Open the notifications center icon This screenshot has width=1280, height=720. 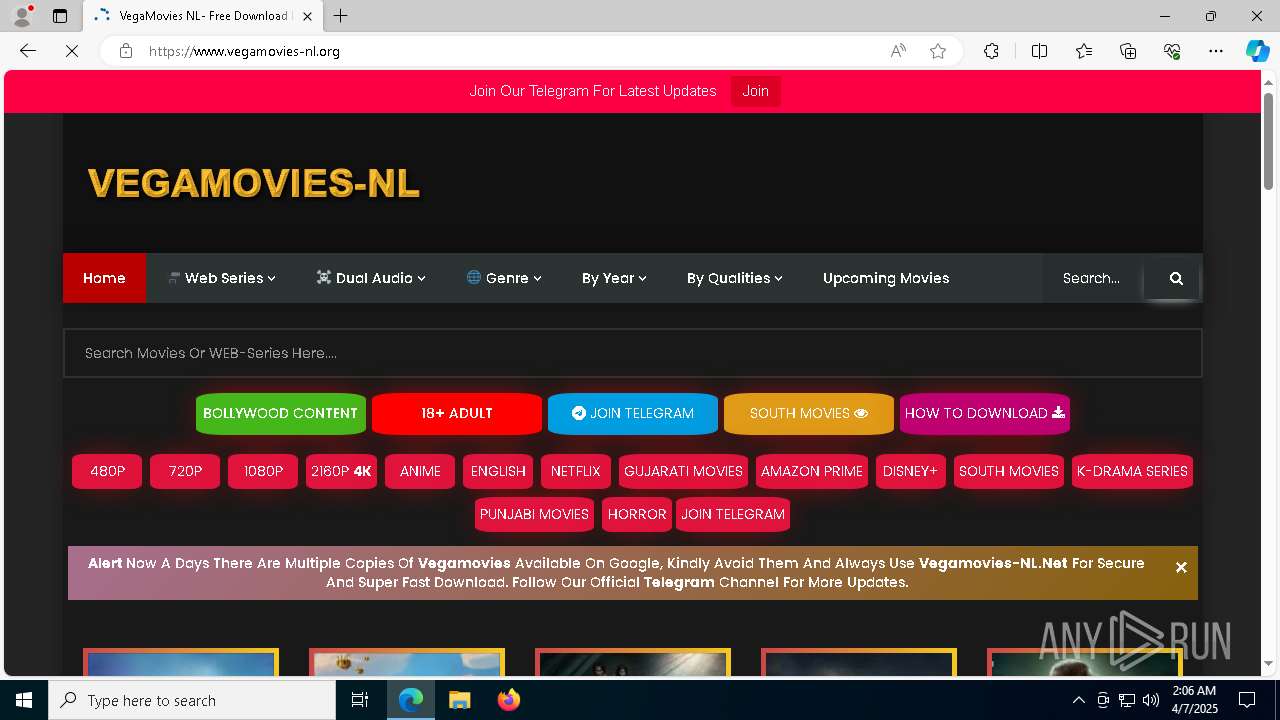coord(1247,700)
